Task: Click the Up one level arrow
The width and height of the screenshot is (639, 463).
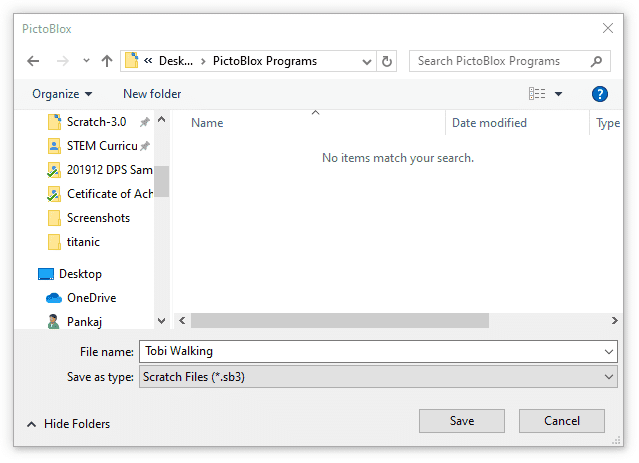Action: tap(107, 61)
